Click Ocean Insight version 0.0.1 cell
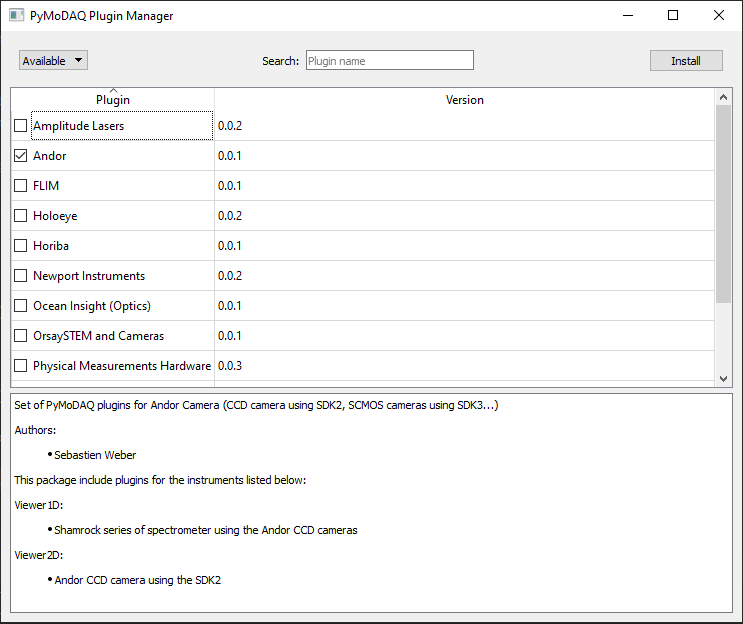 tap(464, 306)
